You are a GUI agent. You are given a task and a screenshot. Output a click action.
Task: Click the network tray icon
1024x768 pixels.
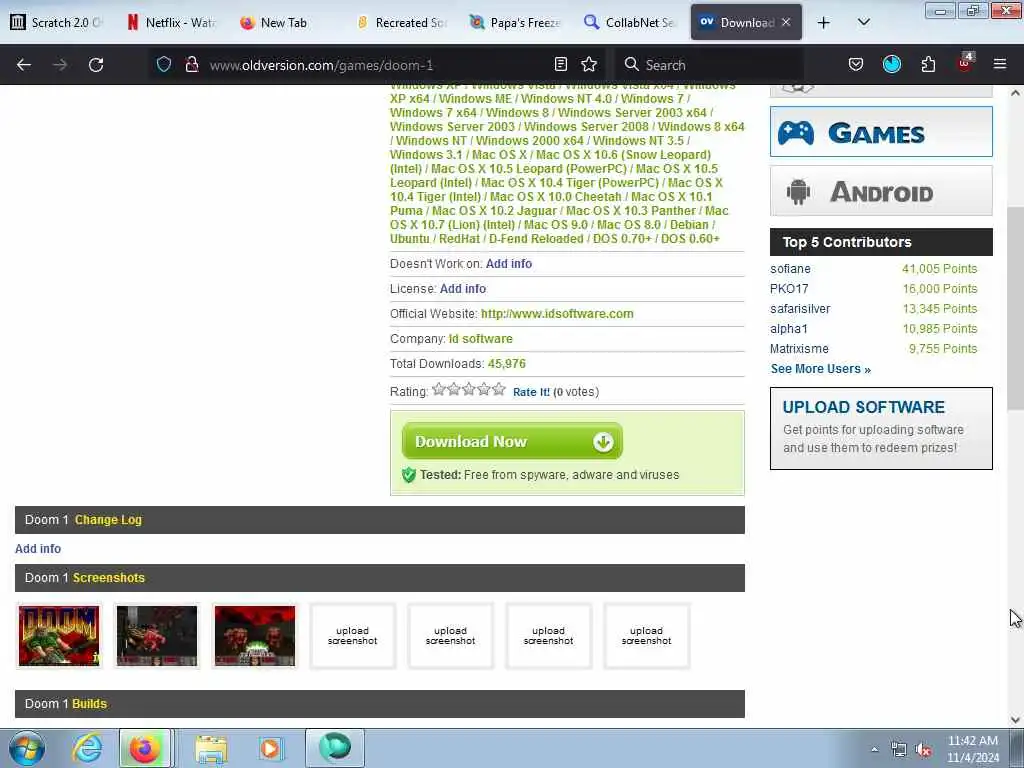click(x=899, y=750)
